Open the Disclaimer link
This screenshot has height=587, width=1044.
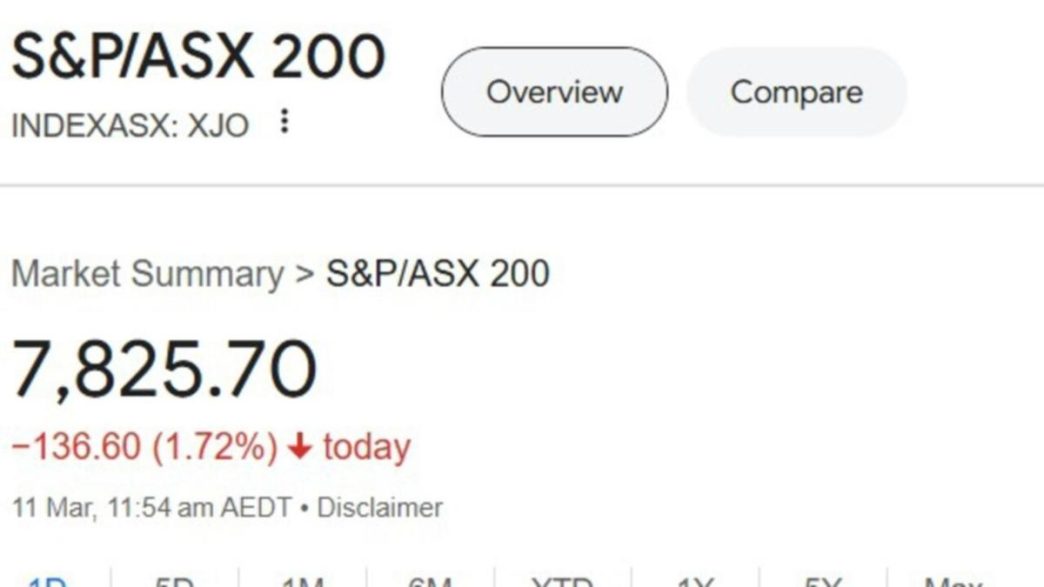[x=380, y=508]
